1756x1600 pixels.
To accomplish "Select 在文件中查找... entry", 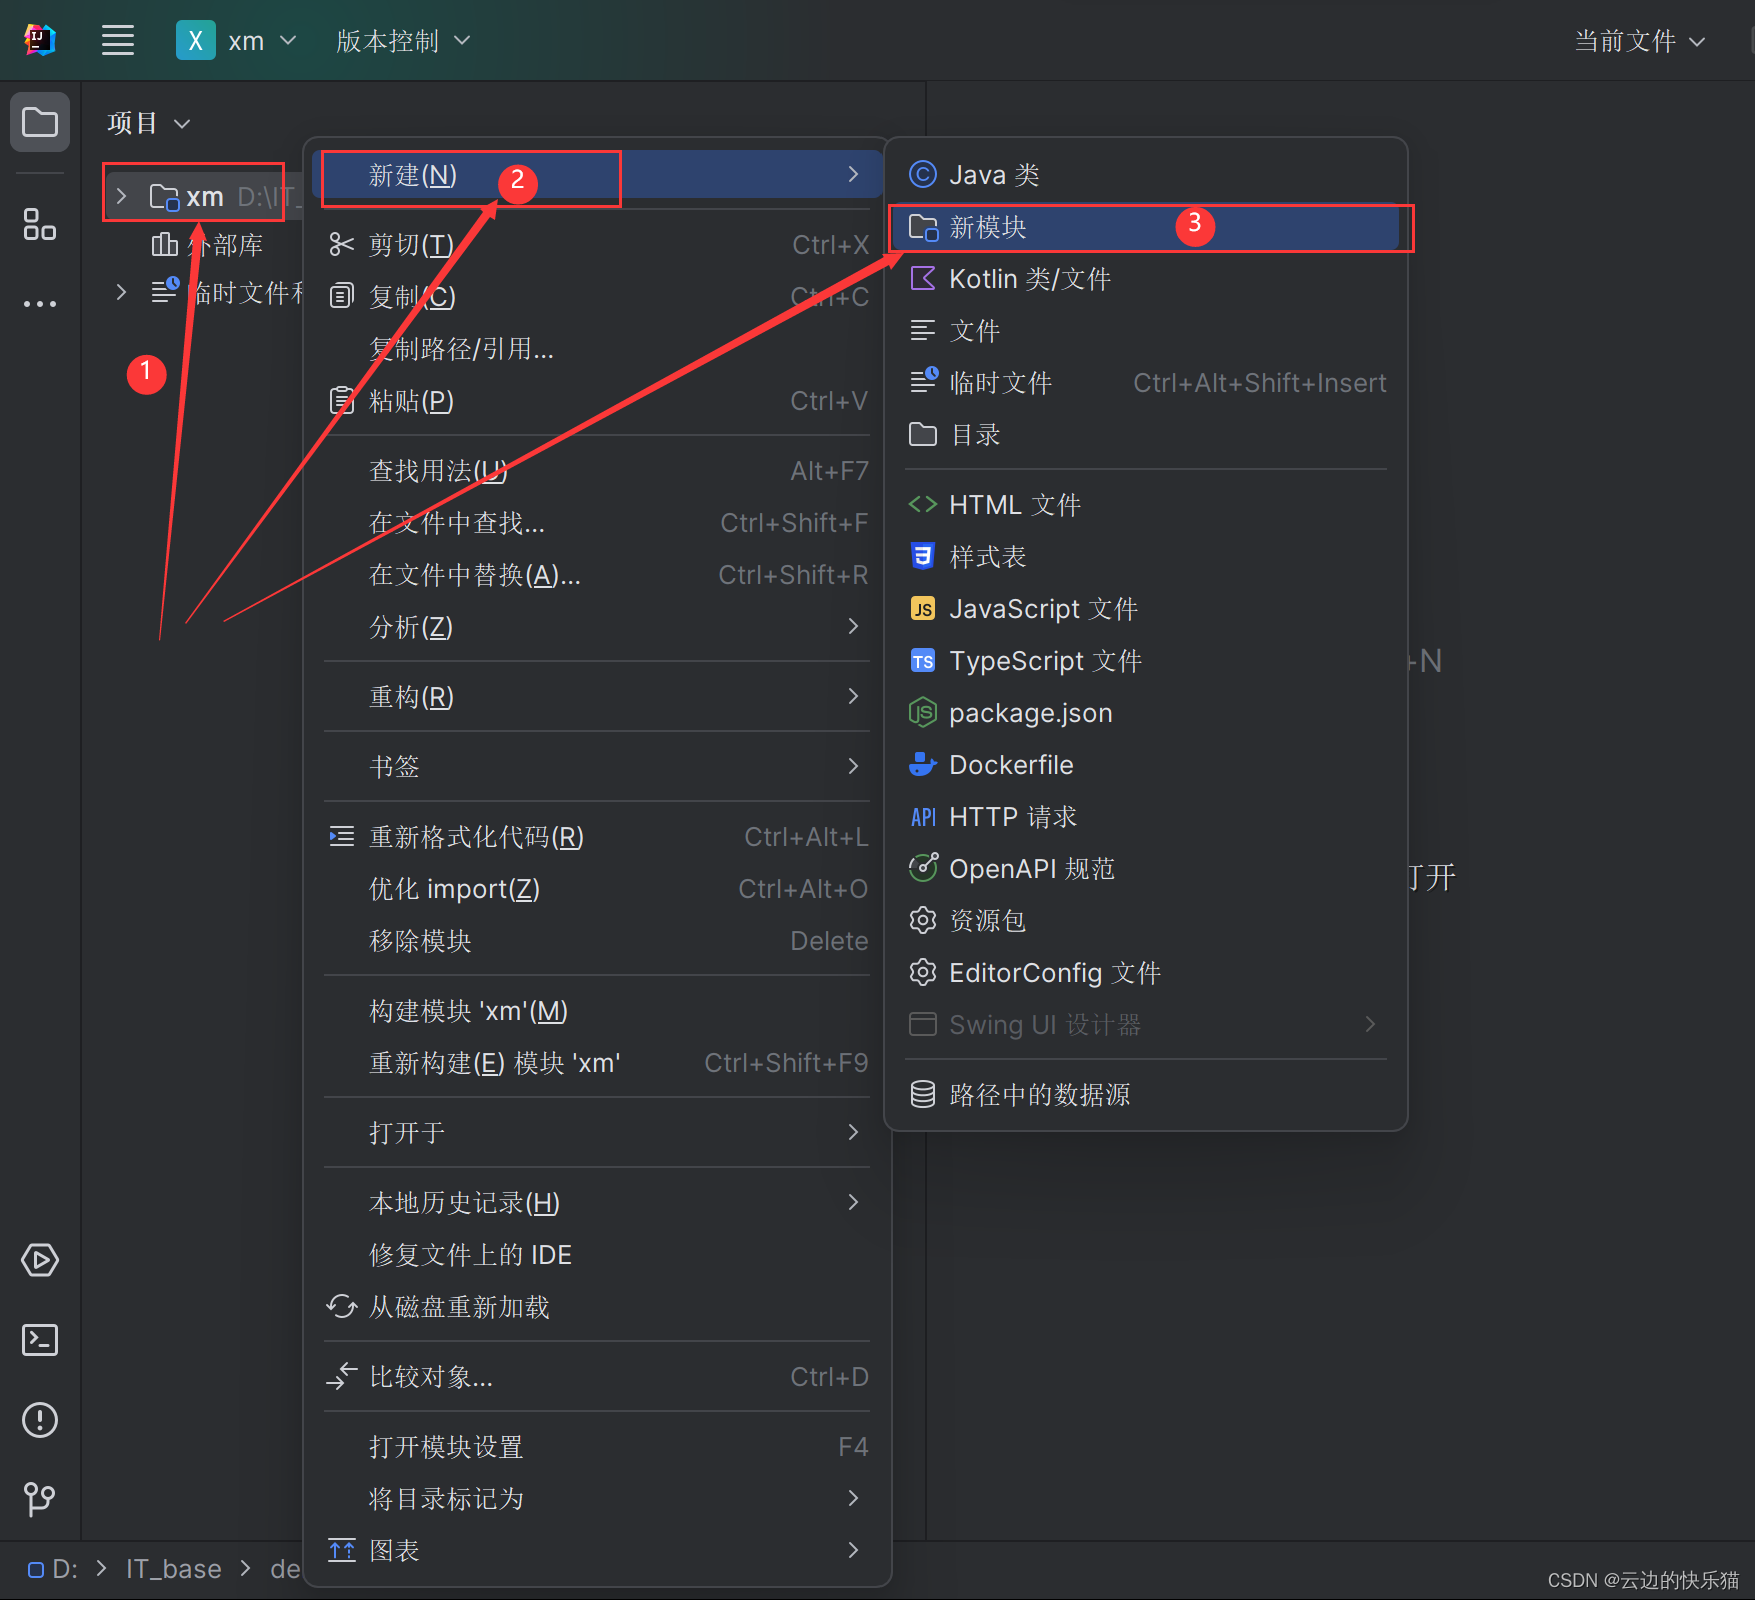I will pos(597,522).
